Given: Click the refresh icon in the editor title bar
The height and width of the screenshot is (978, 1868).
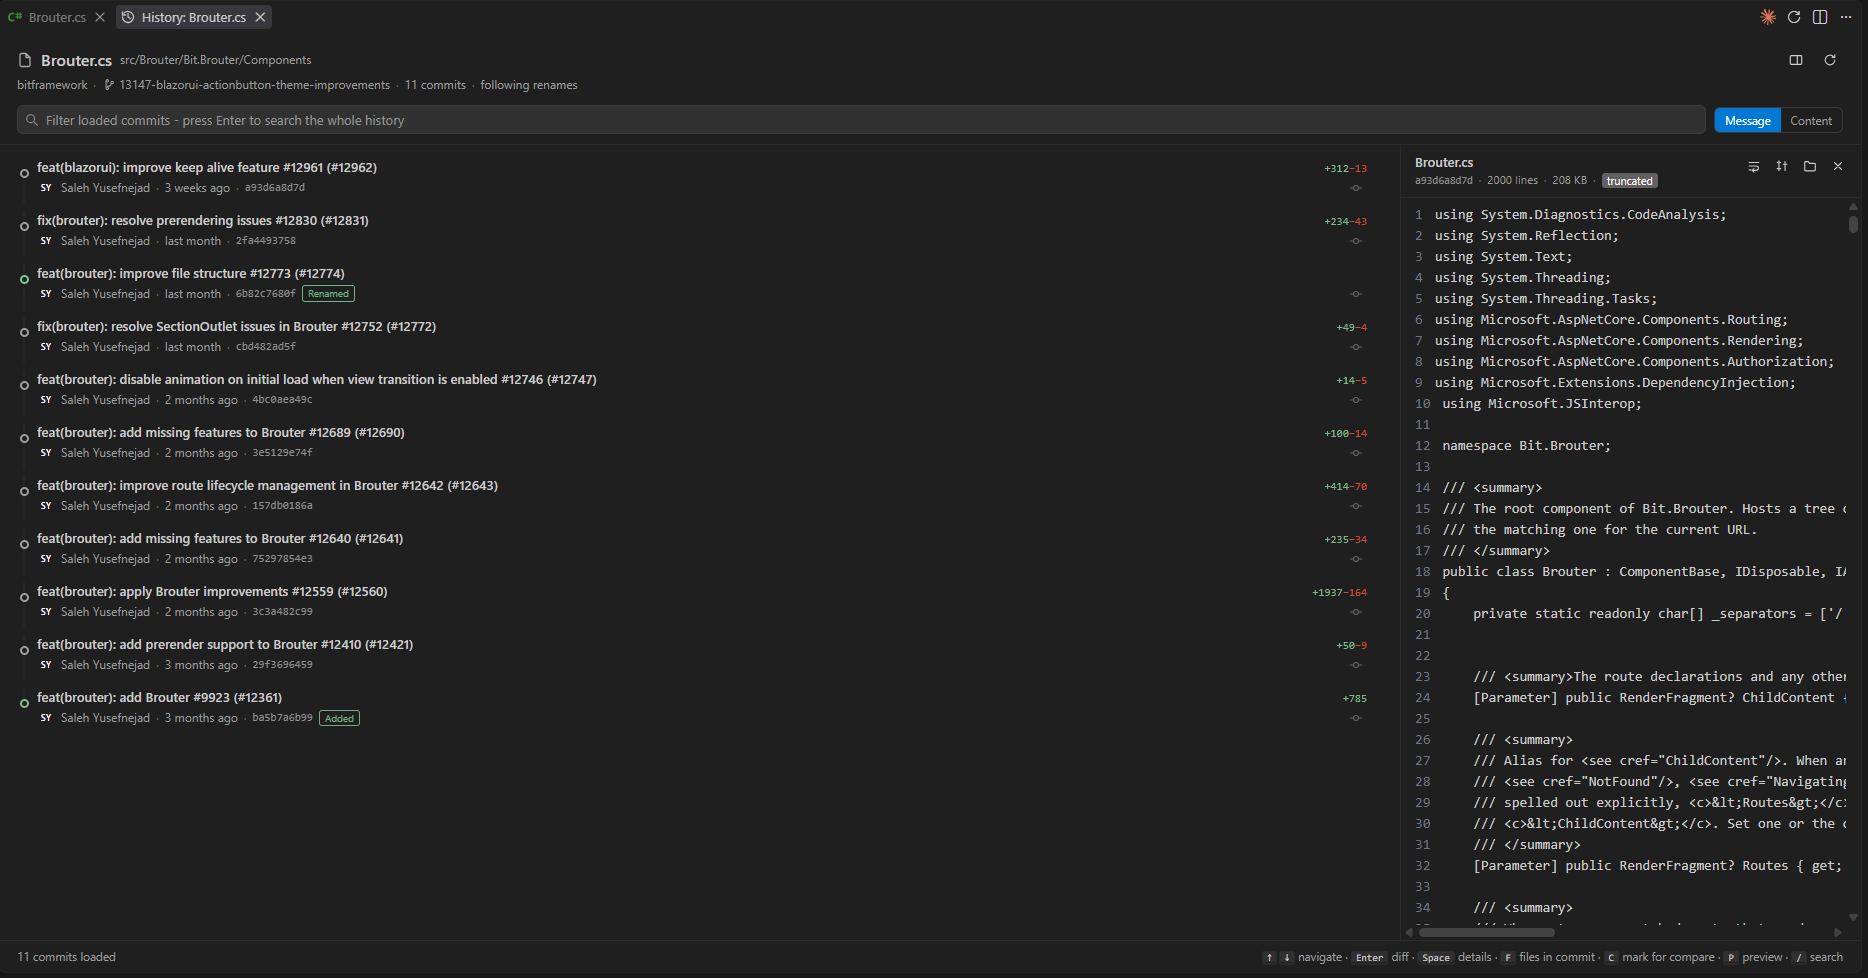Looking at the screenshot, I should pos(1794,17).
